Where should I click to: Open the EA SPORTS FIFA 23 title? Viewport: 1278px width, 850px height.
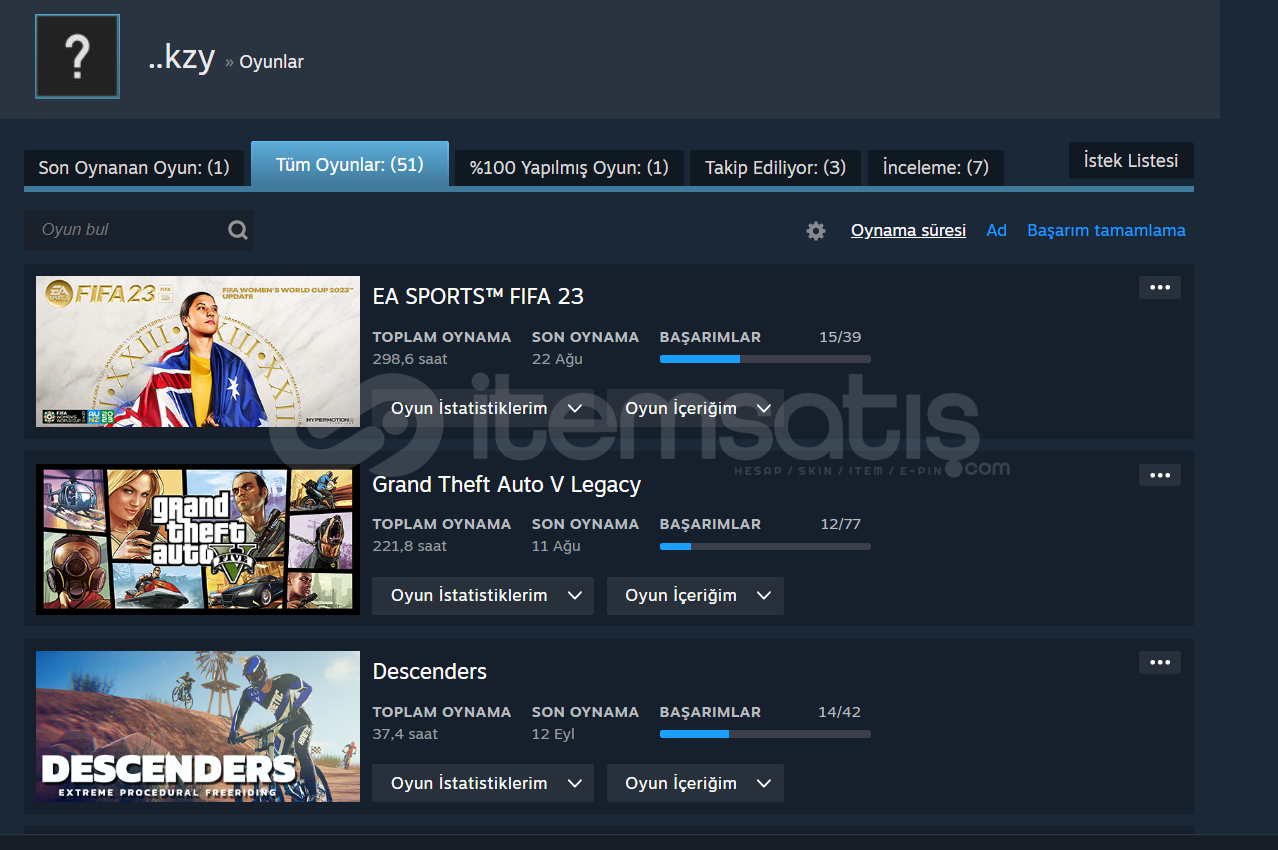(478, 296)
